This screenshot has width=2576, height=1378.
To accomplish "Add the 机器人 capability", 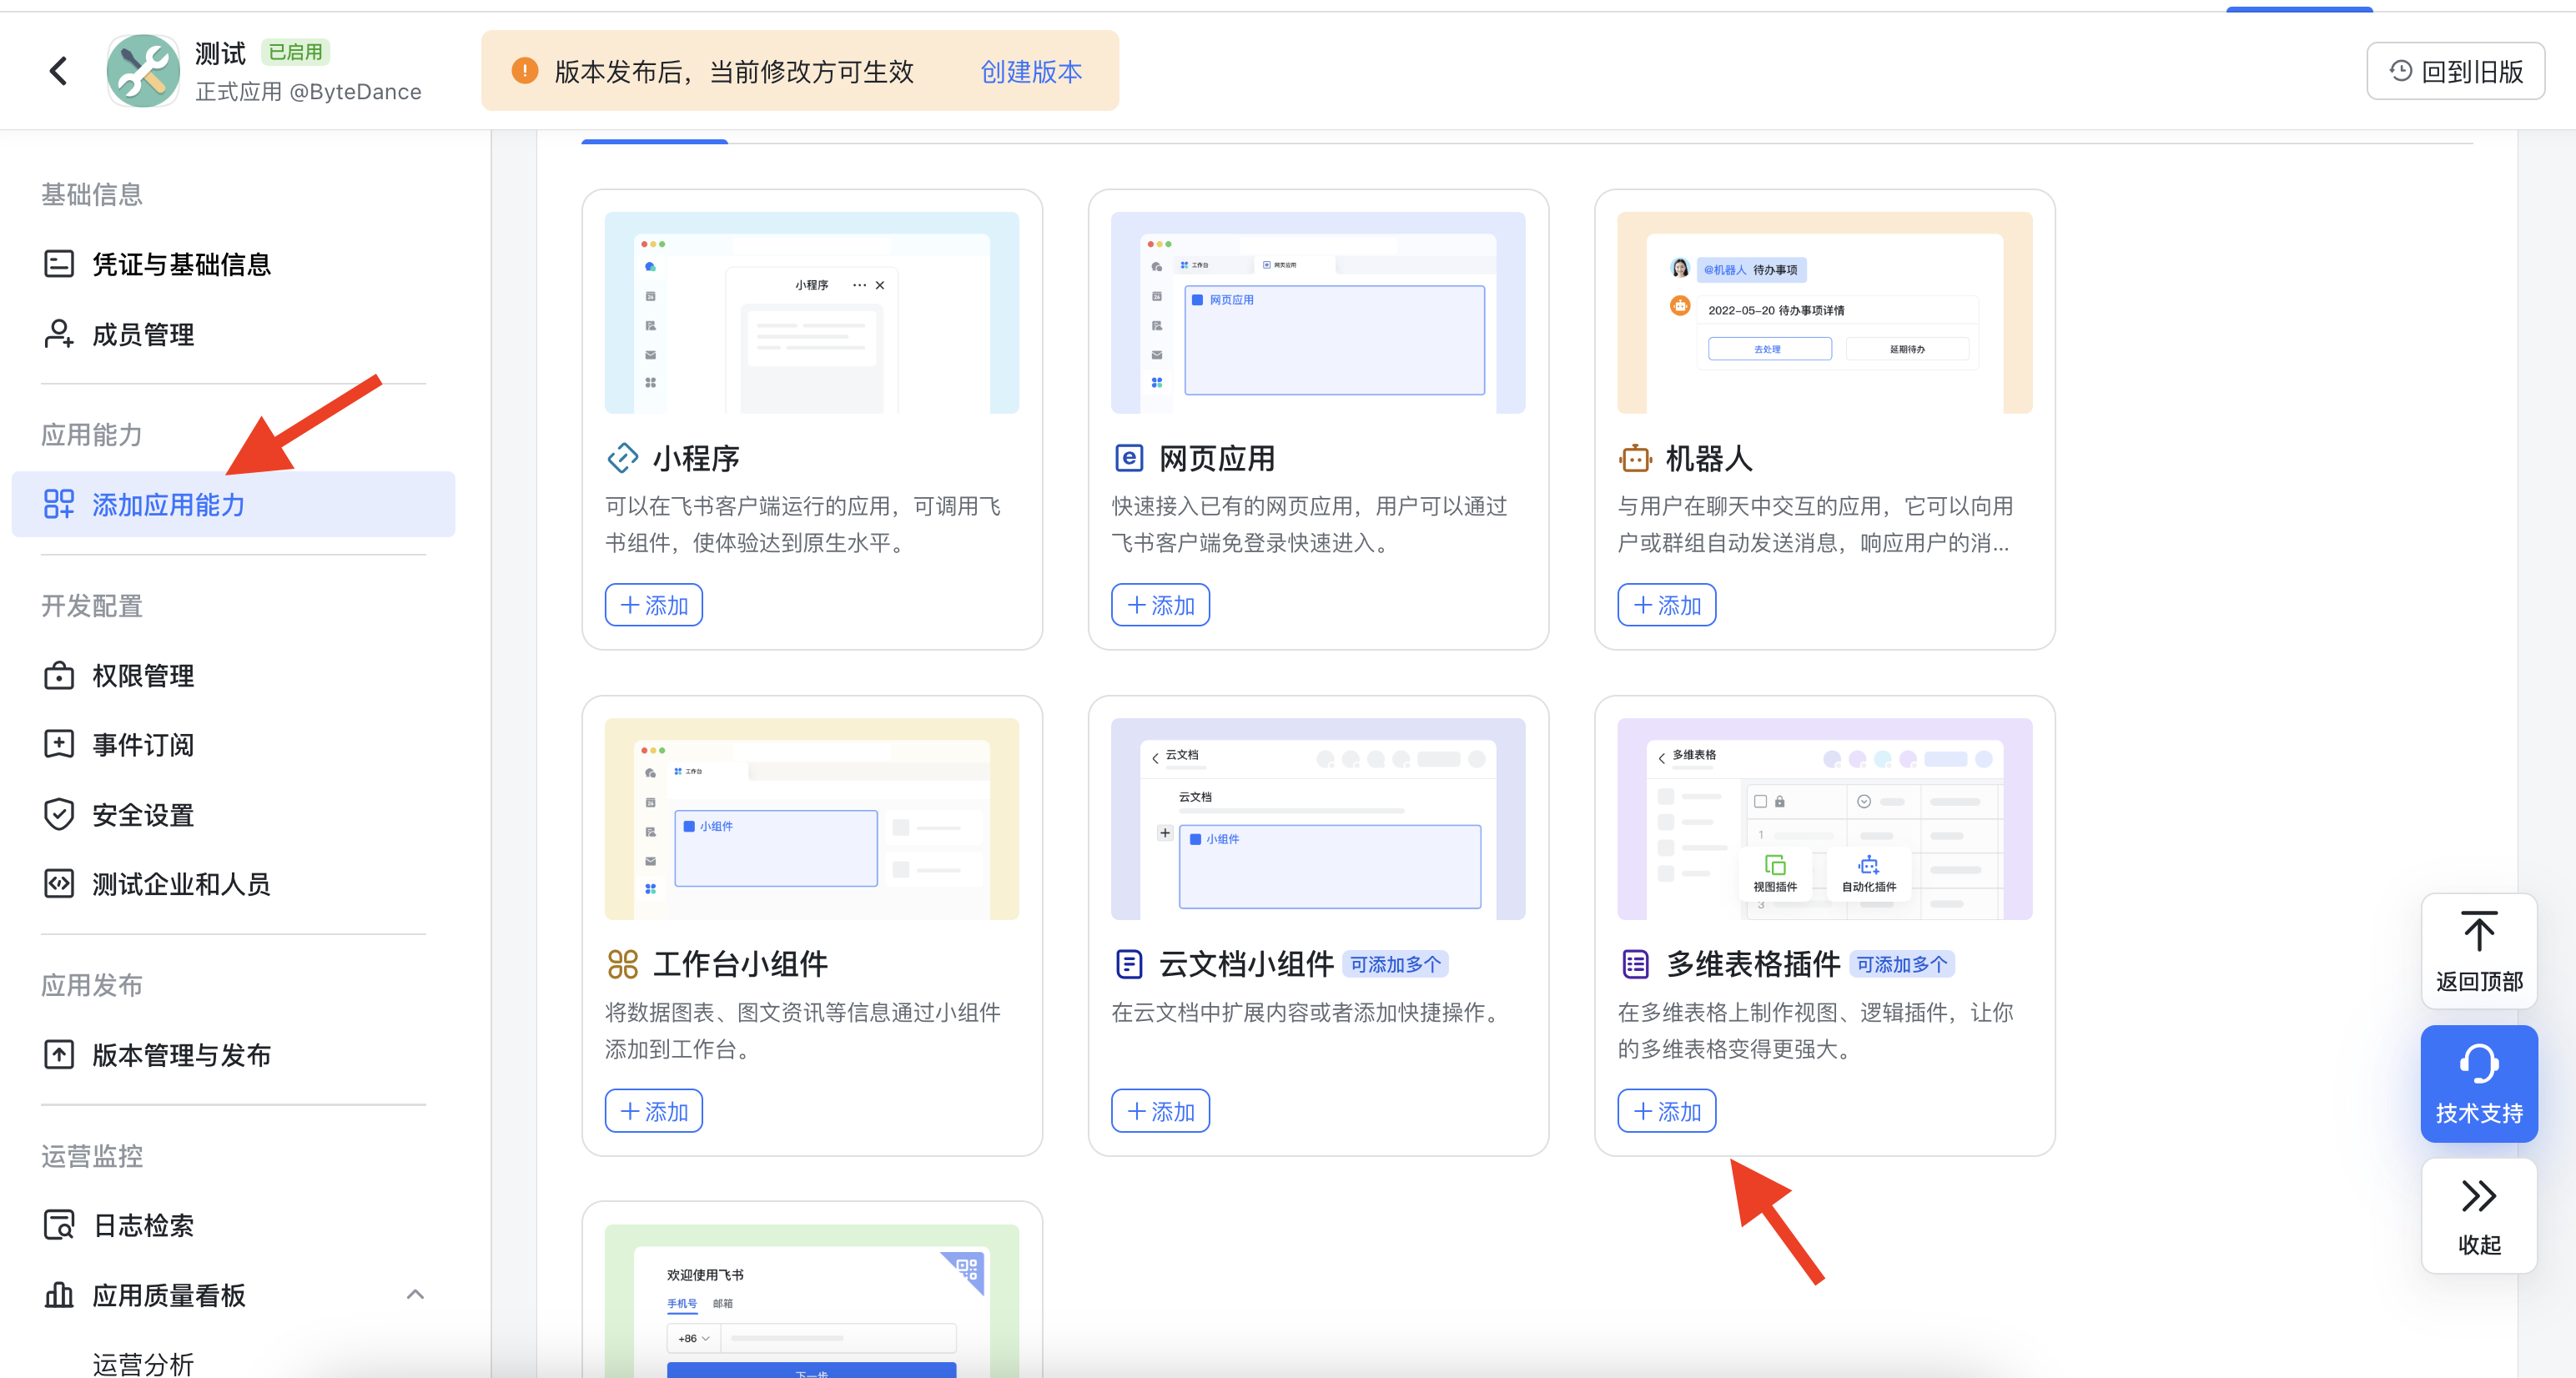I will point(1666,604).
